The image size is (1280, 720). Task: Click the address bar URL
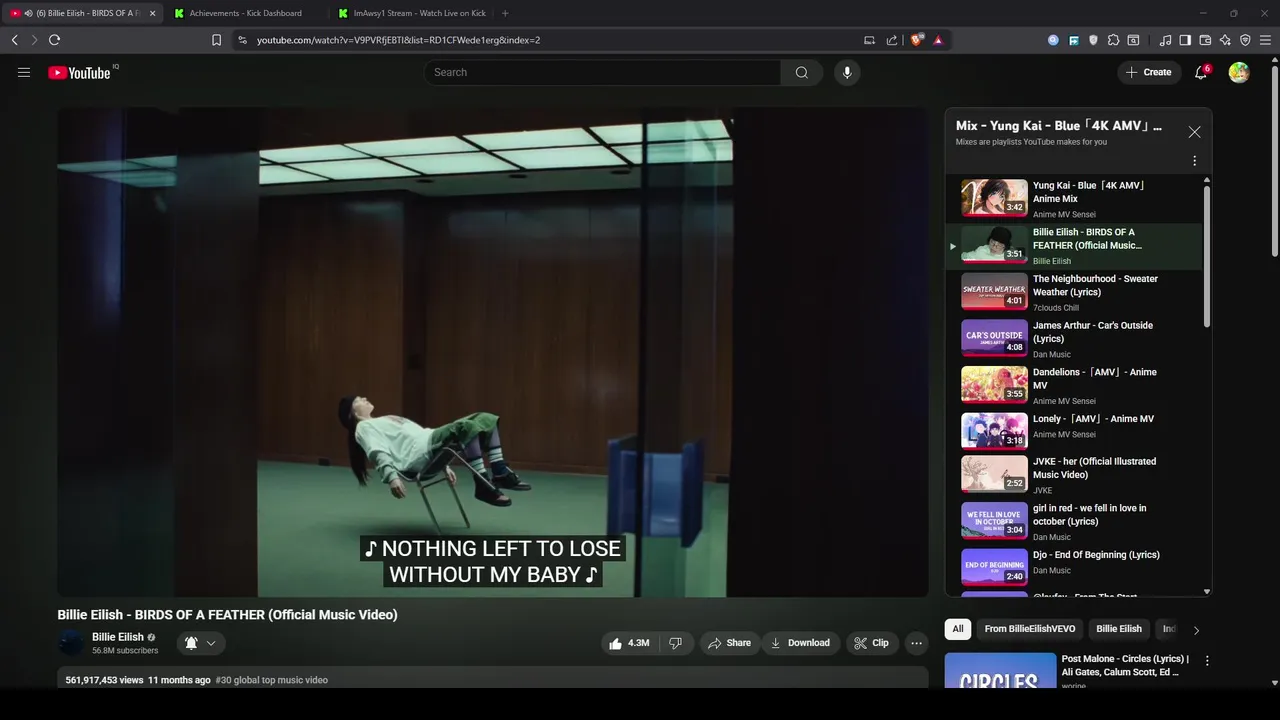point(398,40)
